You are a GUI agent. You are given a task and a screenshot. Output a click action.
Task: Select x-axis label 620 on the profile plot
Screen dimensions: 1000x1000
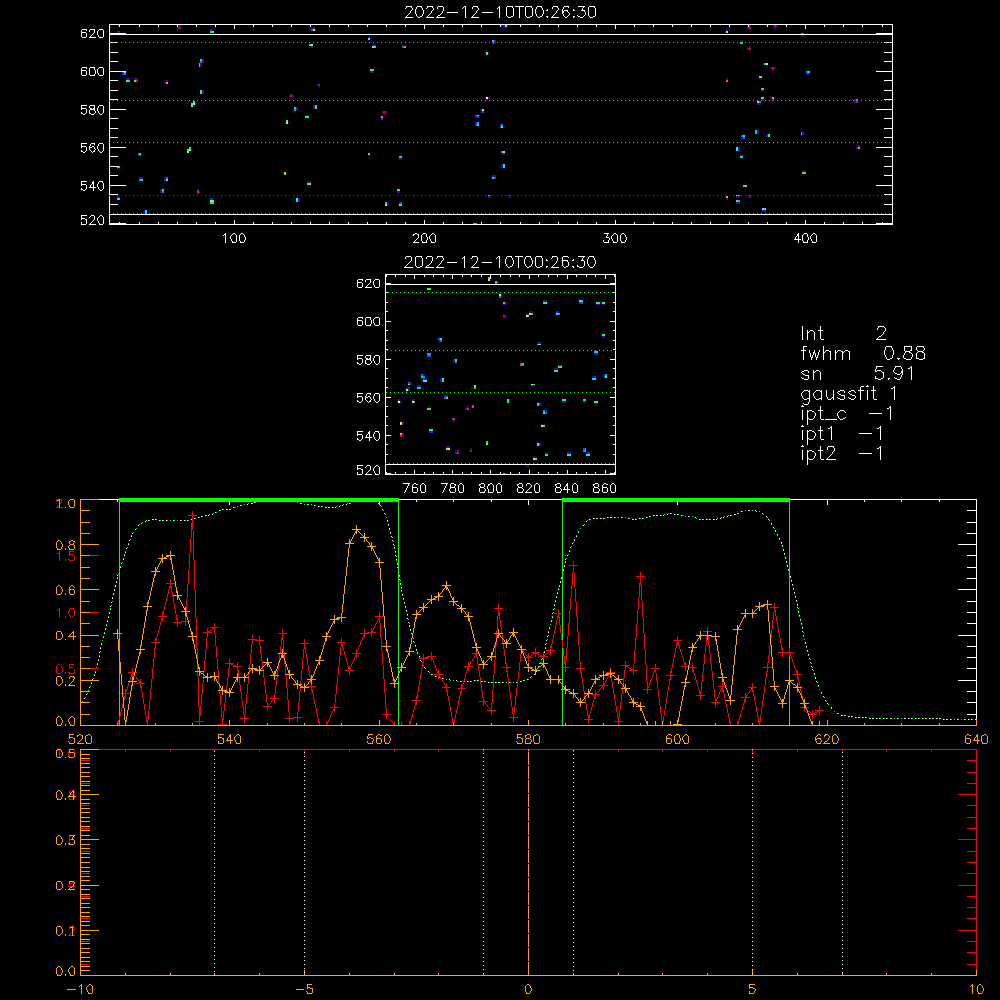click(827, 739)
